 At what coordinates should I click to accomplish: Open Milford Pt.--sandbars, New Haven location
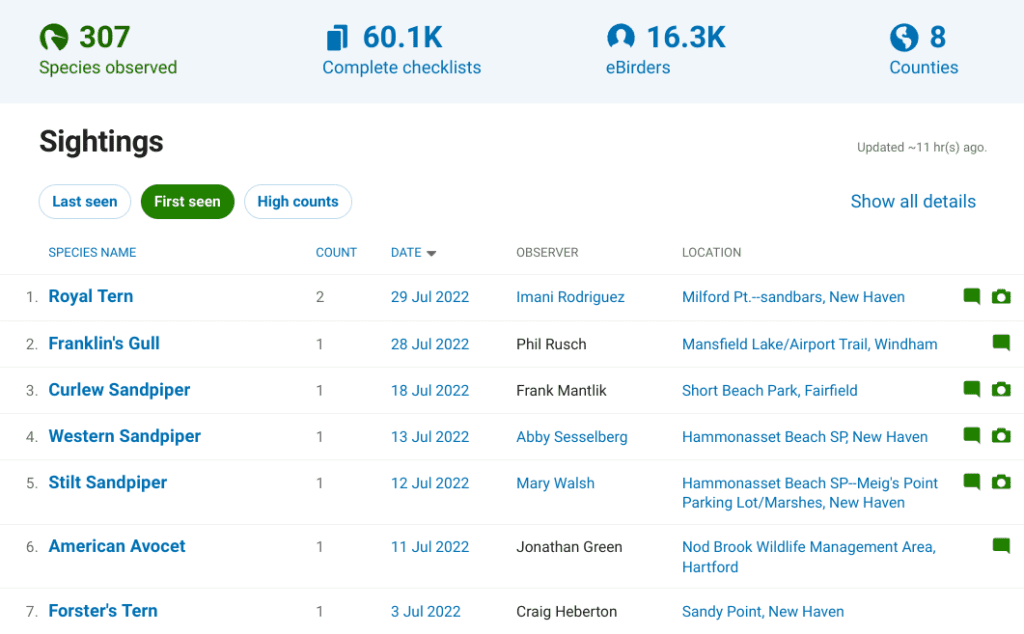tap(793, 297)
